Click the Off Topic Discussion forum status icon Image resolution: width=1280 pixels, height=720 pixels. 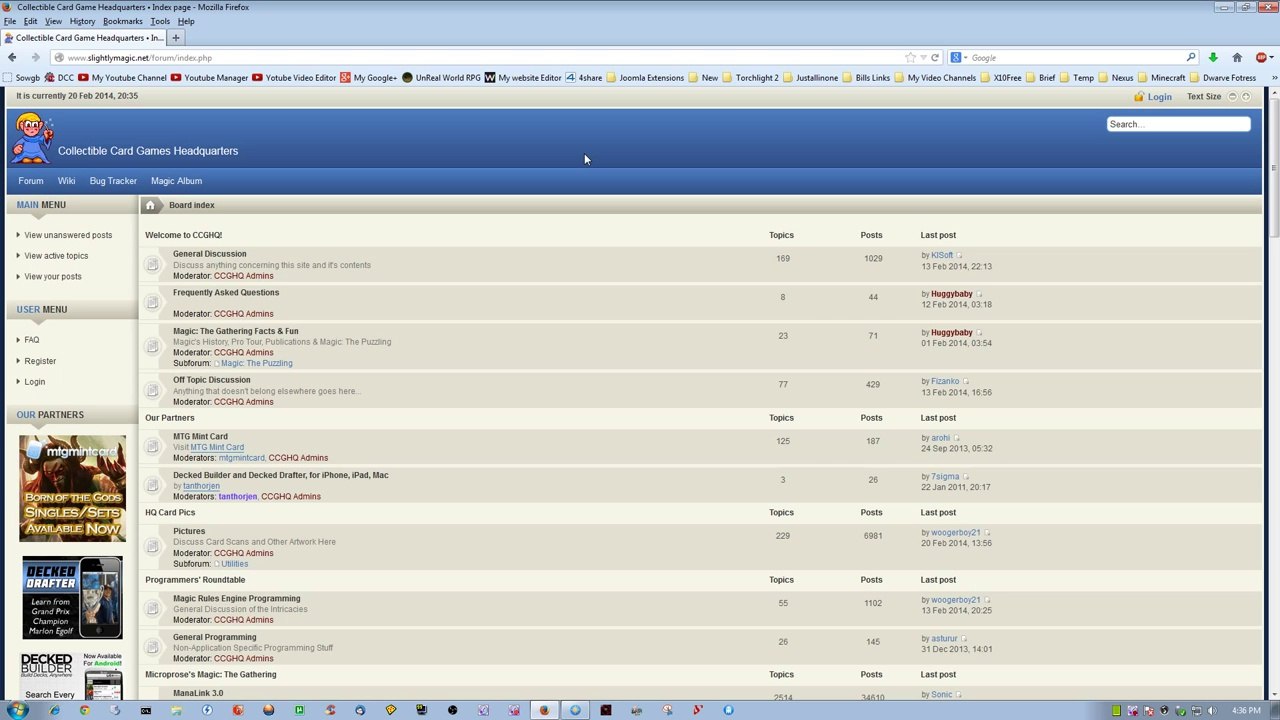[x=152, y=391]
